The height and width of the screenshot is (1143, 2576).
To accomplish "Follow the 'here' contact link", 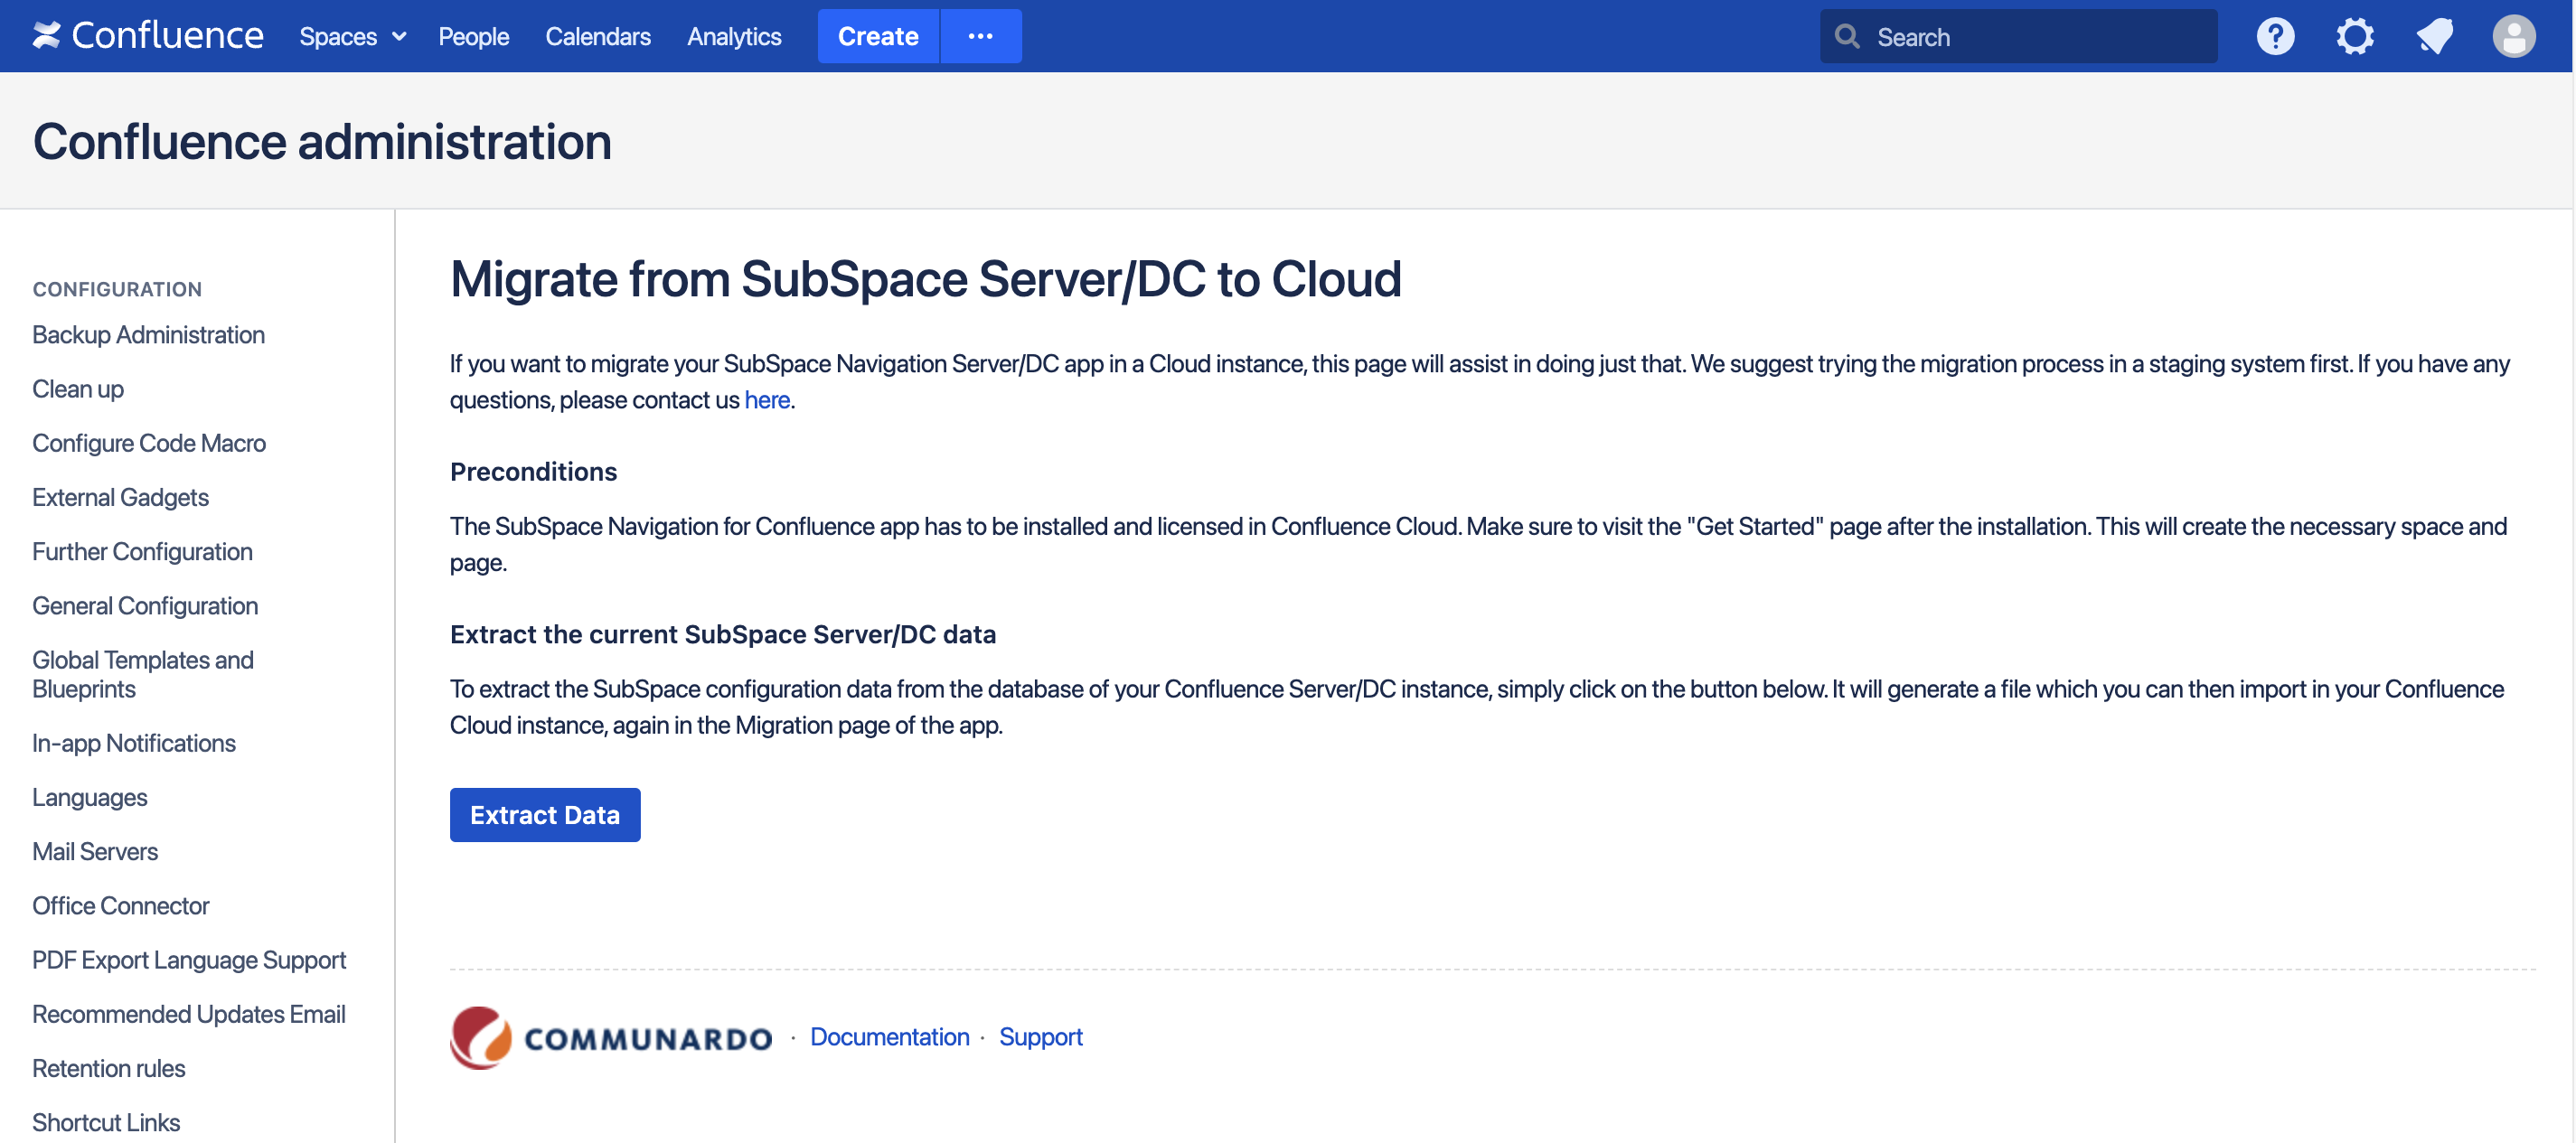I will (766, 400).
